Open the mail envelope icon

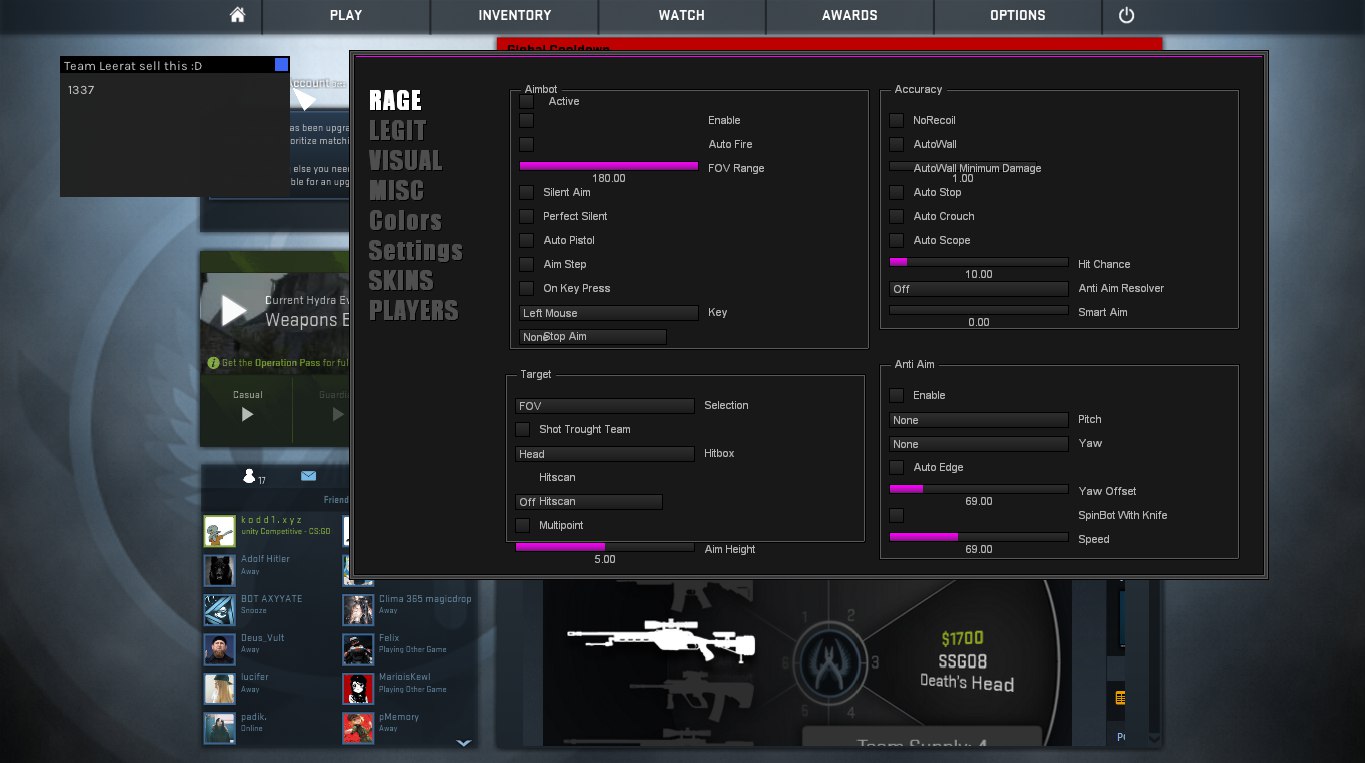[x=308, y=476]
